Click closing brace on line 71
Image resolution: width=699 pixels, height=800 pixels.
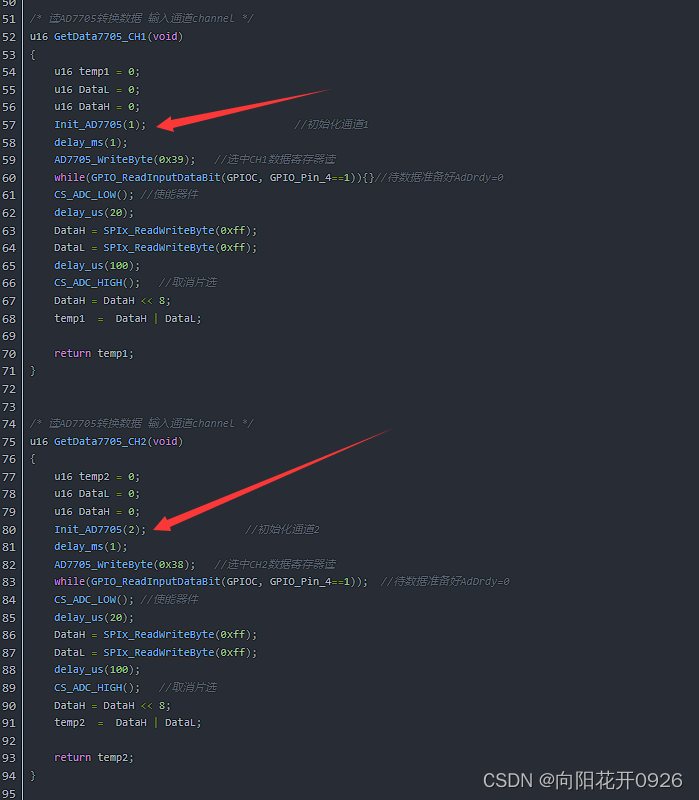pyautogui.click(x=33, y=371)
